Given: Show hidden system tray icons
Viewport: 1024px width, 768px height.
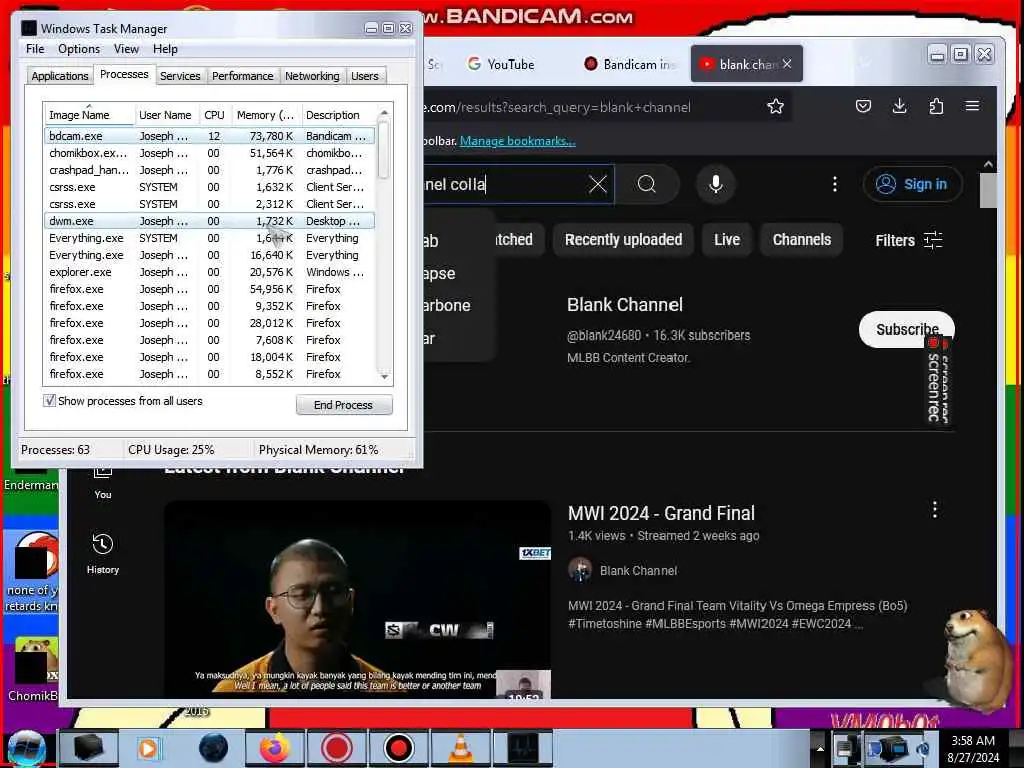Looking at the screenshot, I should pos(820,748).
